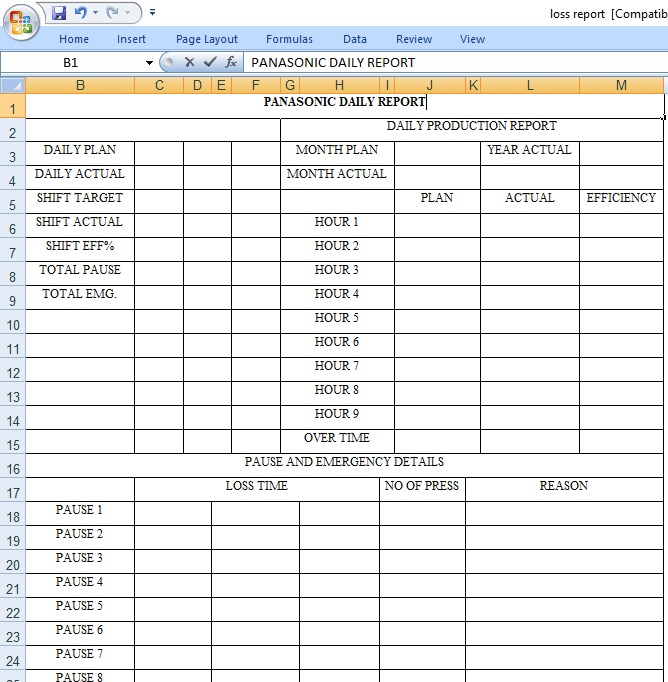Select the TOTAL EMG. cell
Viewport: 668px width, 682px height.
[x=80, y=297]
